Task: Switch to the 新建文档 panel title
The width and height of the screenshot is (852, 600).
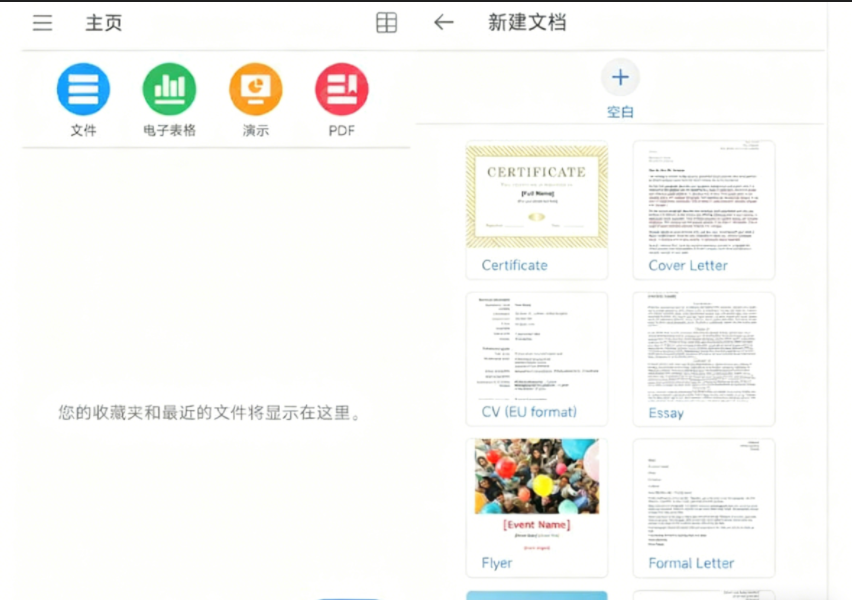Action: click(x=527, y=22)
